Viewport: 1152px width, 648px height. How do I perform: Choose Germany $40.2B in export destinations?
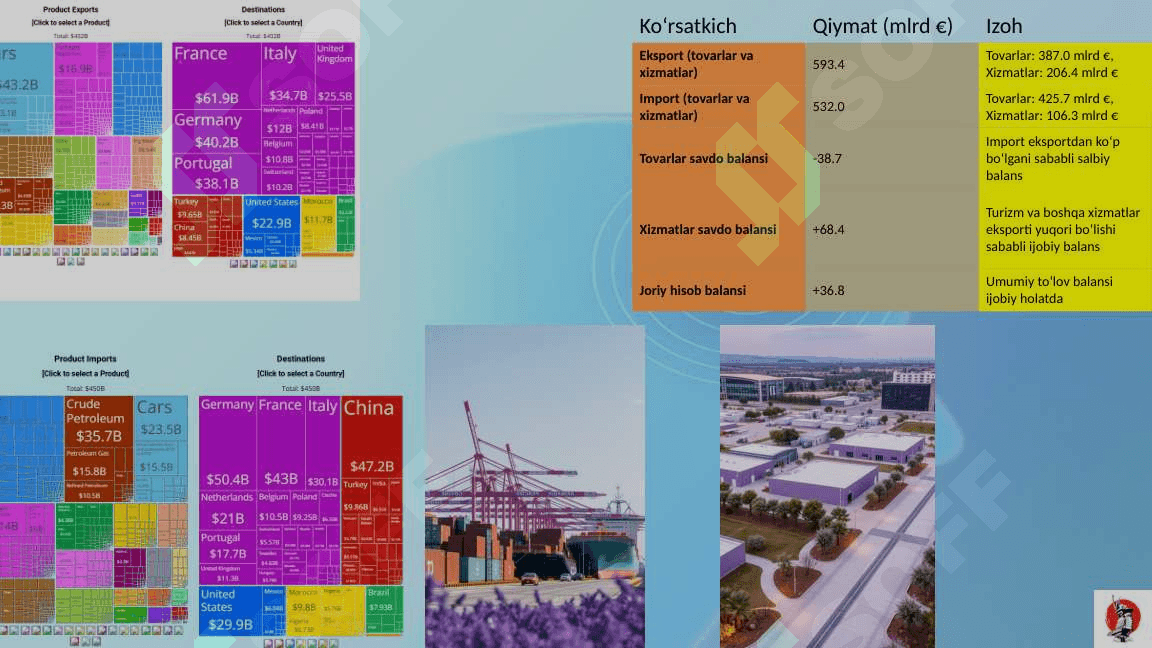pos(217,131)
